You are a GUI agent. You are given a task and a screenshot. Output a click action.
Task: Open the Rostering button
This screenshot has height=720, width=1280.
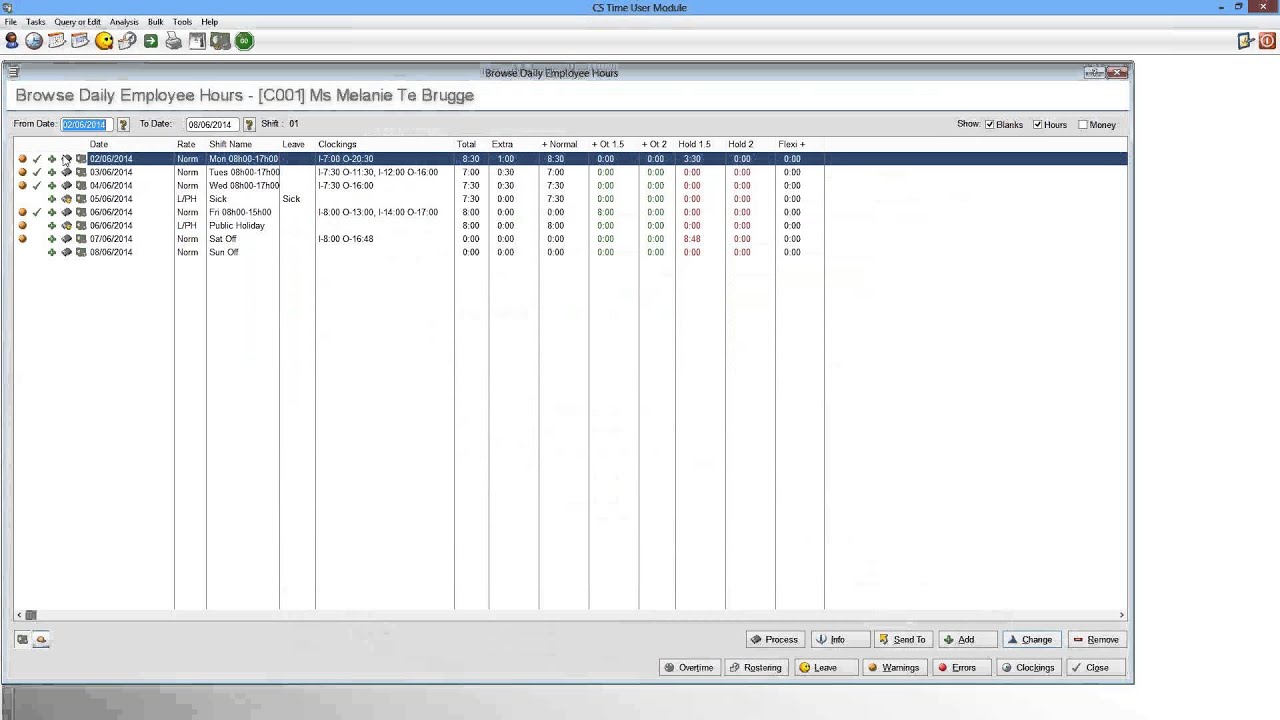point(756,668)
